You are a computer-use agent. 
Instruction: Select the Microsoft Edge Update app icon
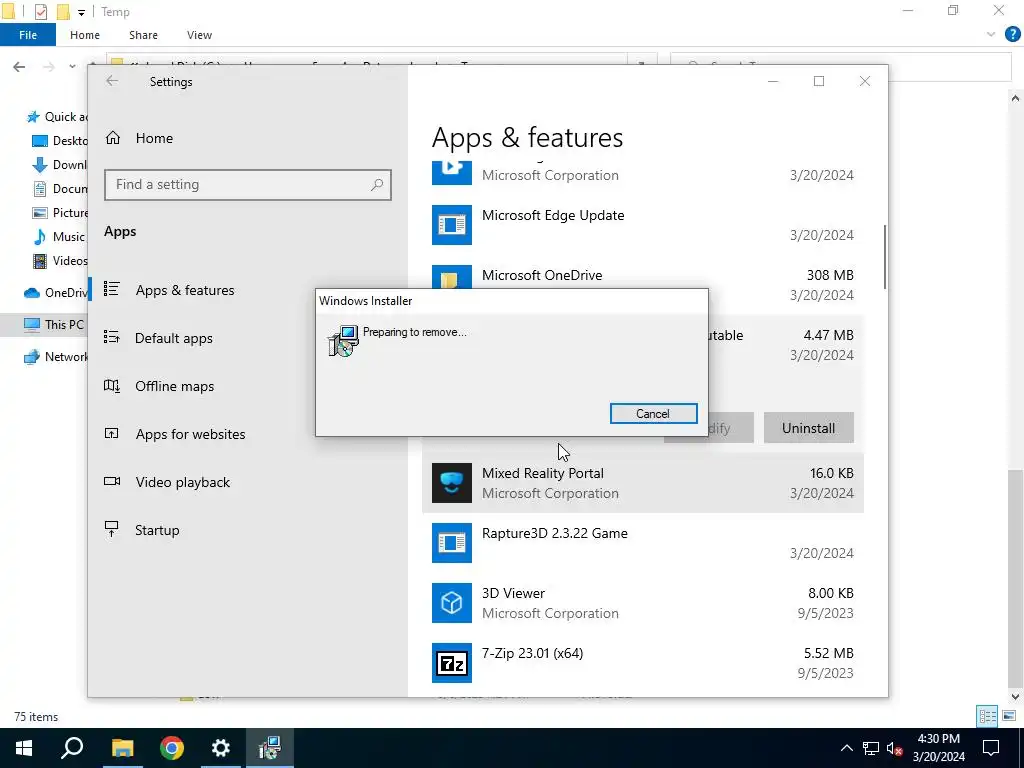click(x=452, y=225)
